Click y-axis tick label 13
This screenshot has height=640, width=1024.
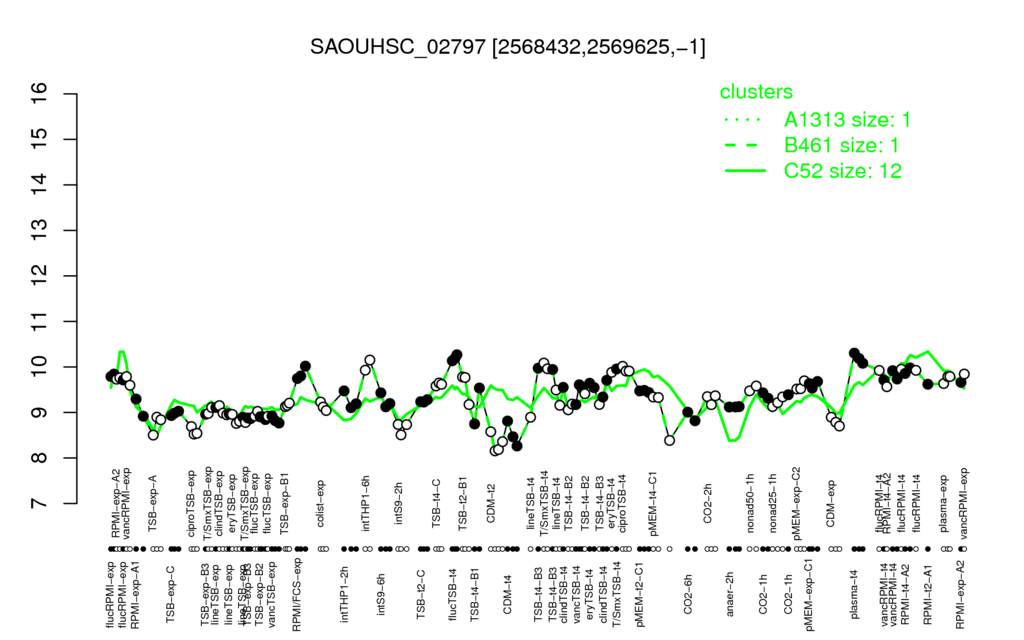tap(39, 231)
